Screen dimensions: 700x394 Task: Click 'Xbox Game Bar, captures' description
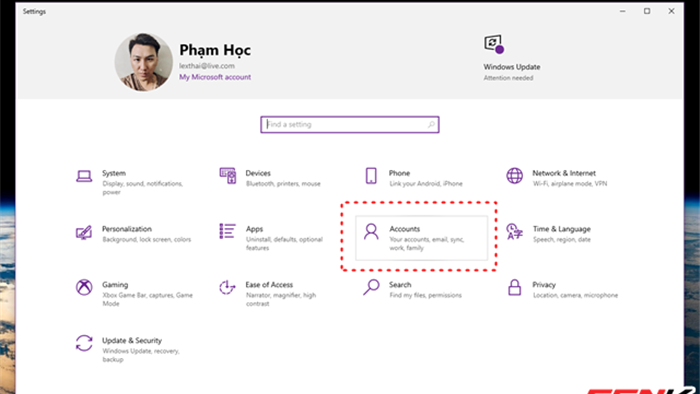coord(147,299)
